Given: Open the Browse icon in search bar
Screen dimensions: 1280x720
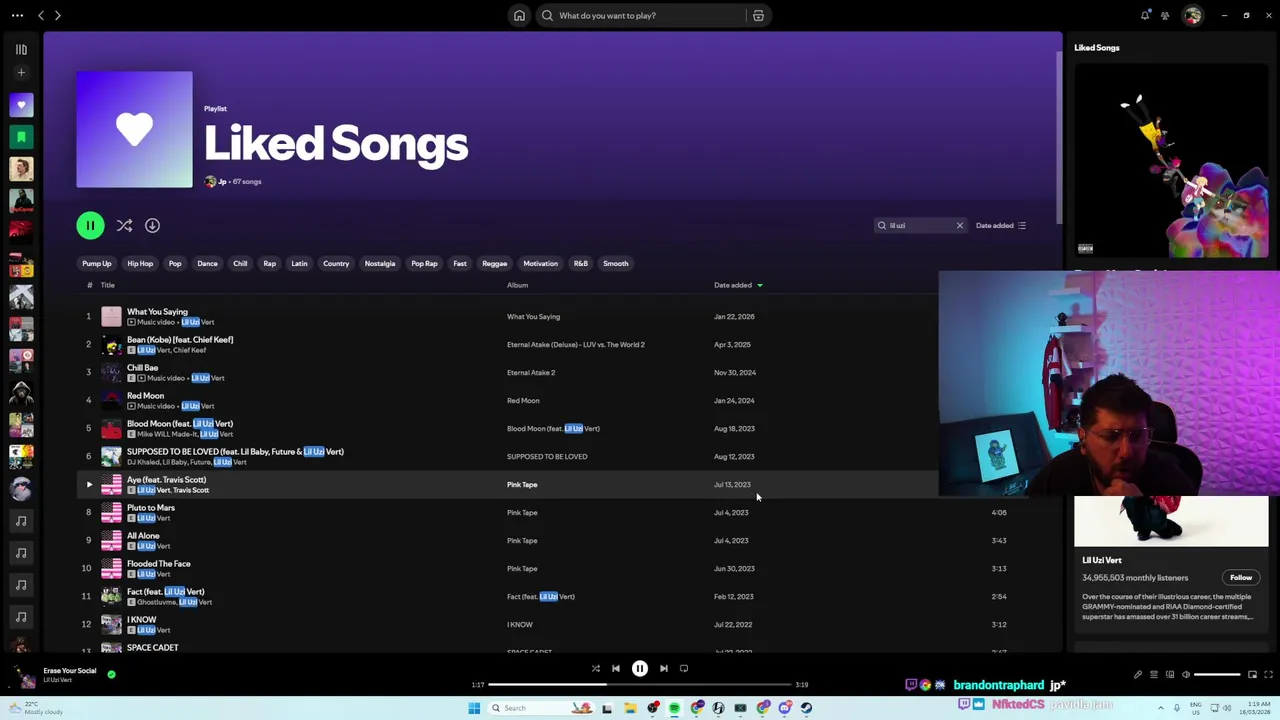Looking at the screenshot, I should click(758, 15).
